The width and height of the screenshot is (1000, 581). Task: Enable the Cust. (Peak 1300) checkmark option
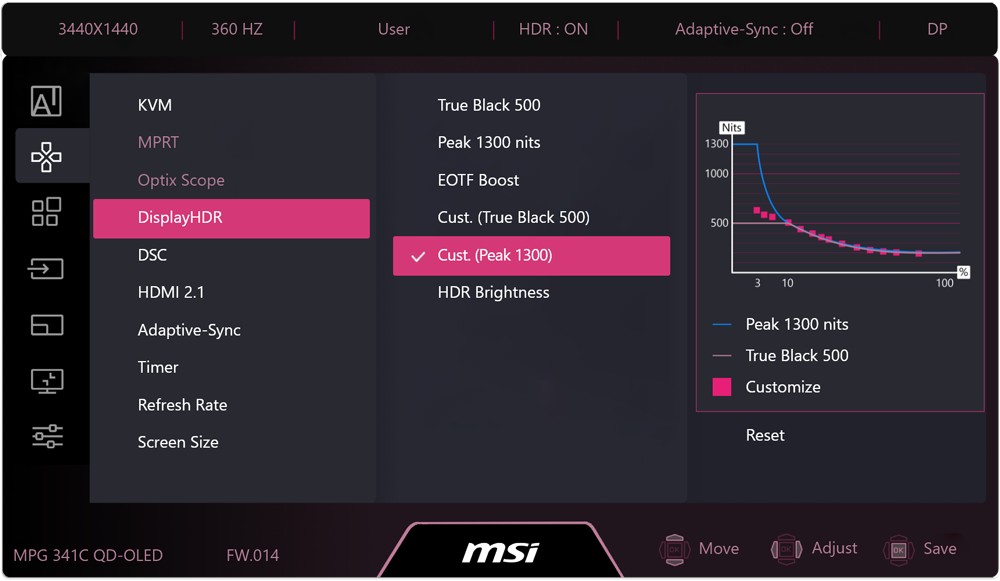pyautogui.click(x=531, y=256)
